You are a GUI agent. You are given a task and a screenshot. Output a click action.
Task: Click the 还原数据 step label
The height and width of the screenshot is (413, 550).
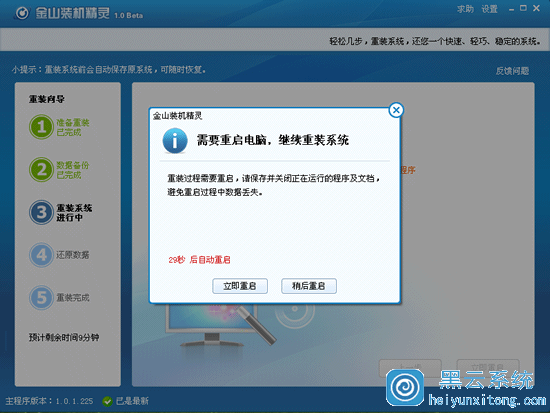coord(73,255)
